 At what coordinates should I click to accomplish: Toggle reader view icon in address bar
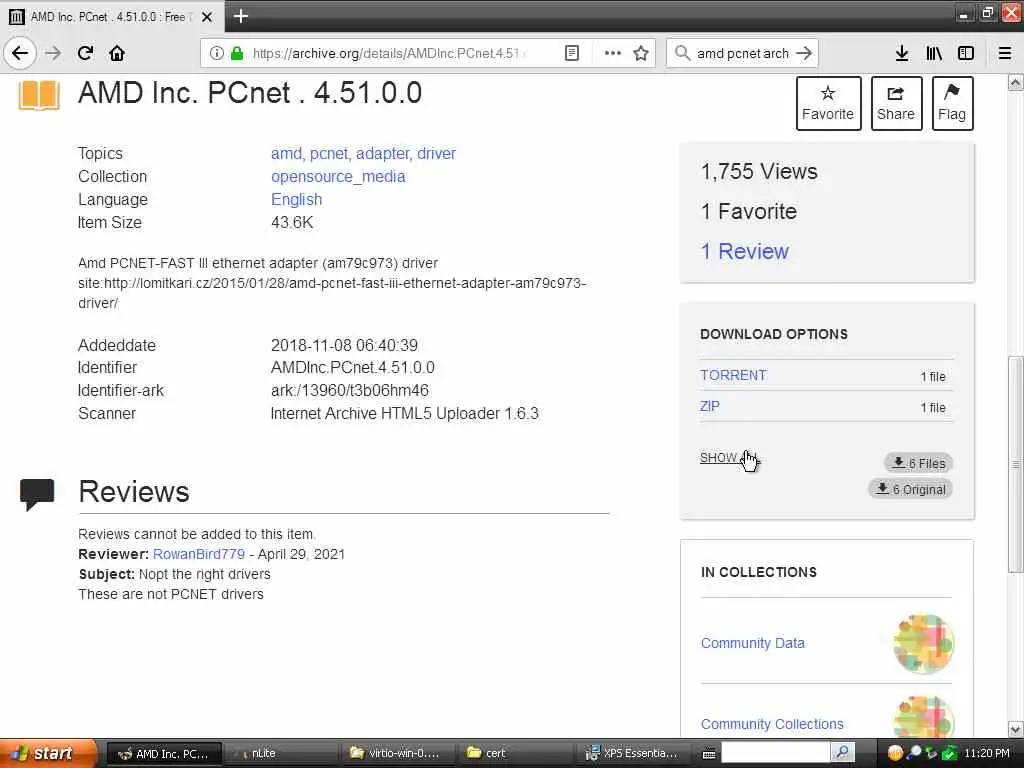tap(571, 54)
